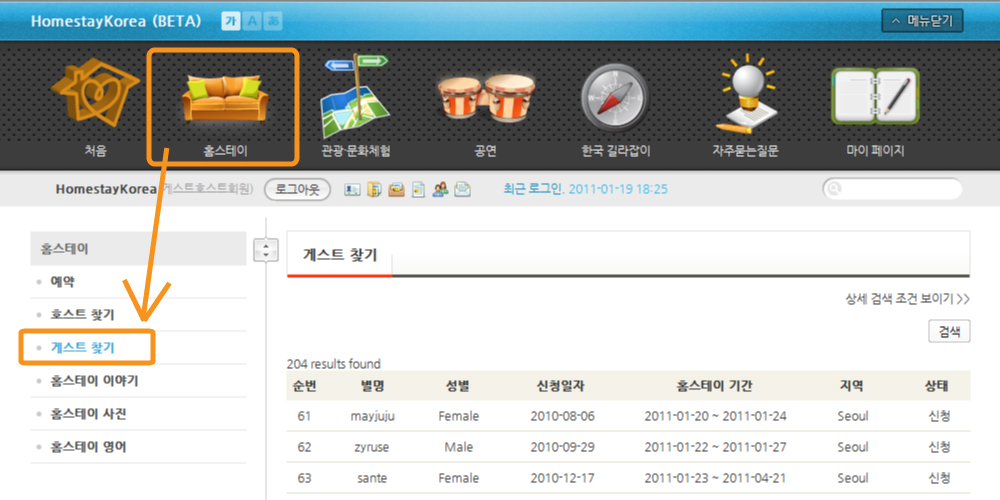Click row number 62

304,448
